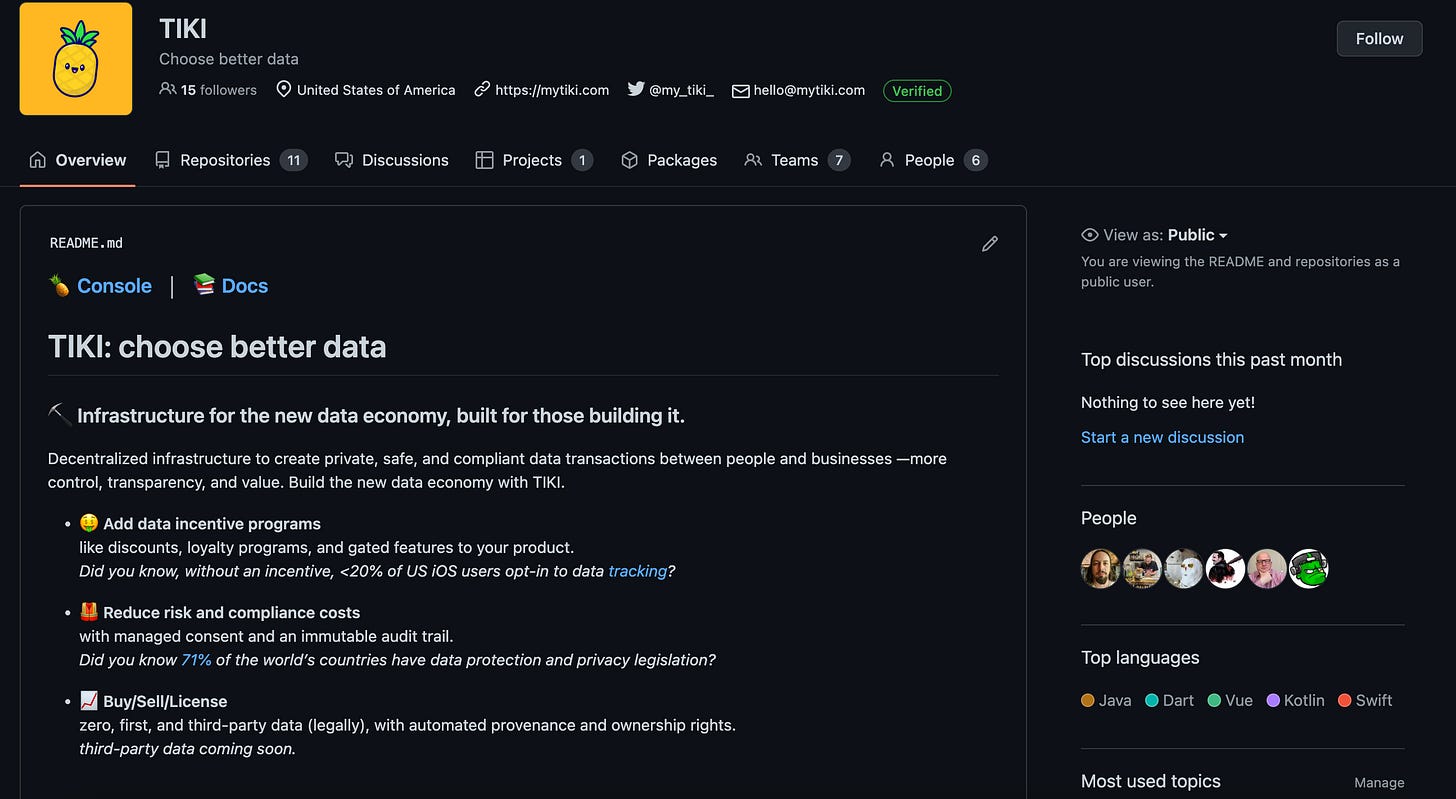Click the Follow button
Viewport: 1456px width, 799px height.
point(1379,39)
